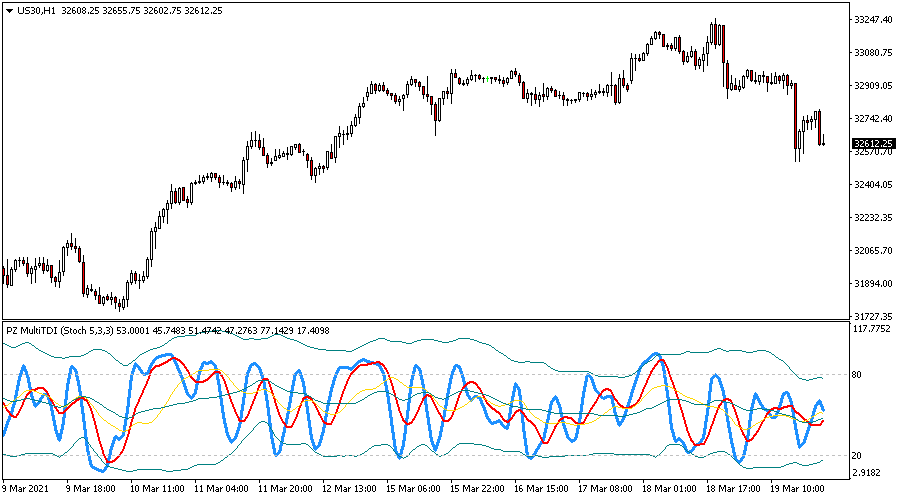
Task: Click the 32232.35 price axis label
Action: pos(873,218)
